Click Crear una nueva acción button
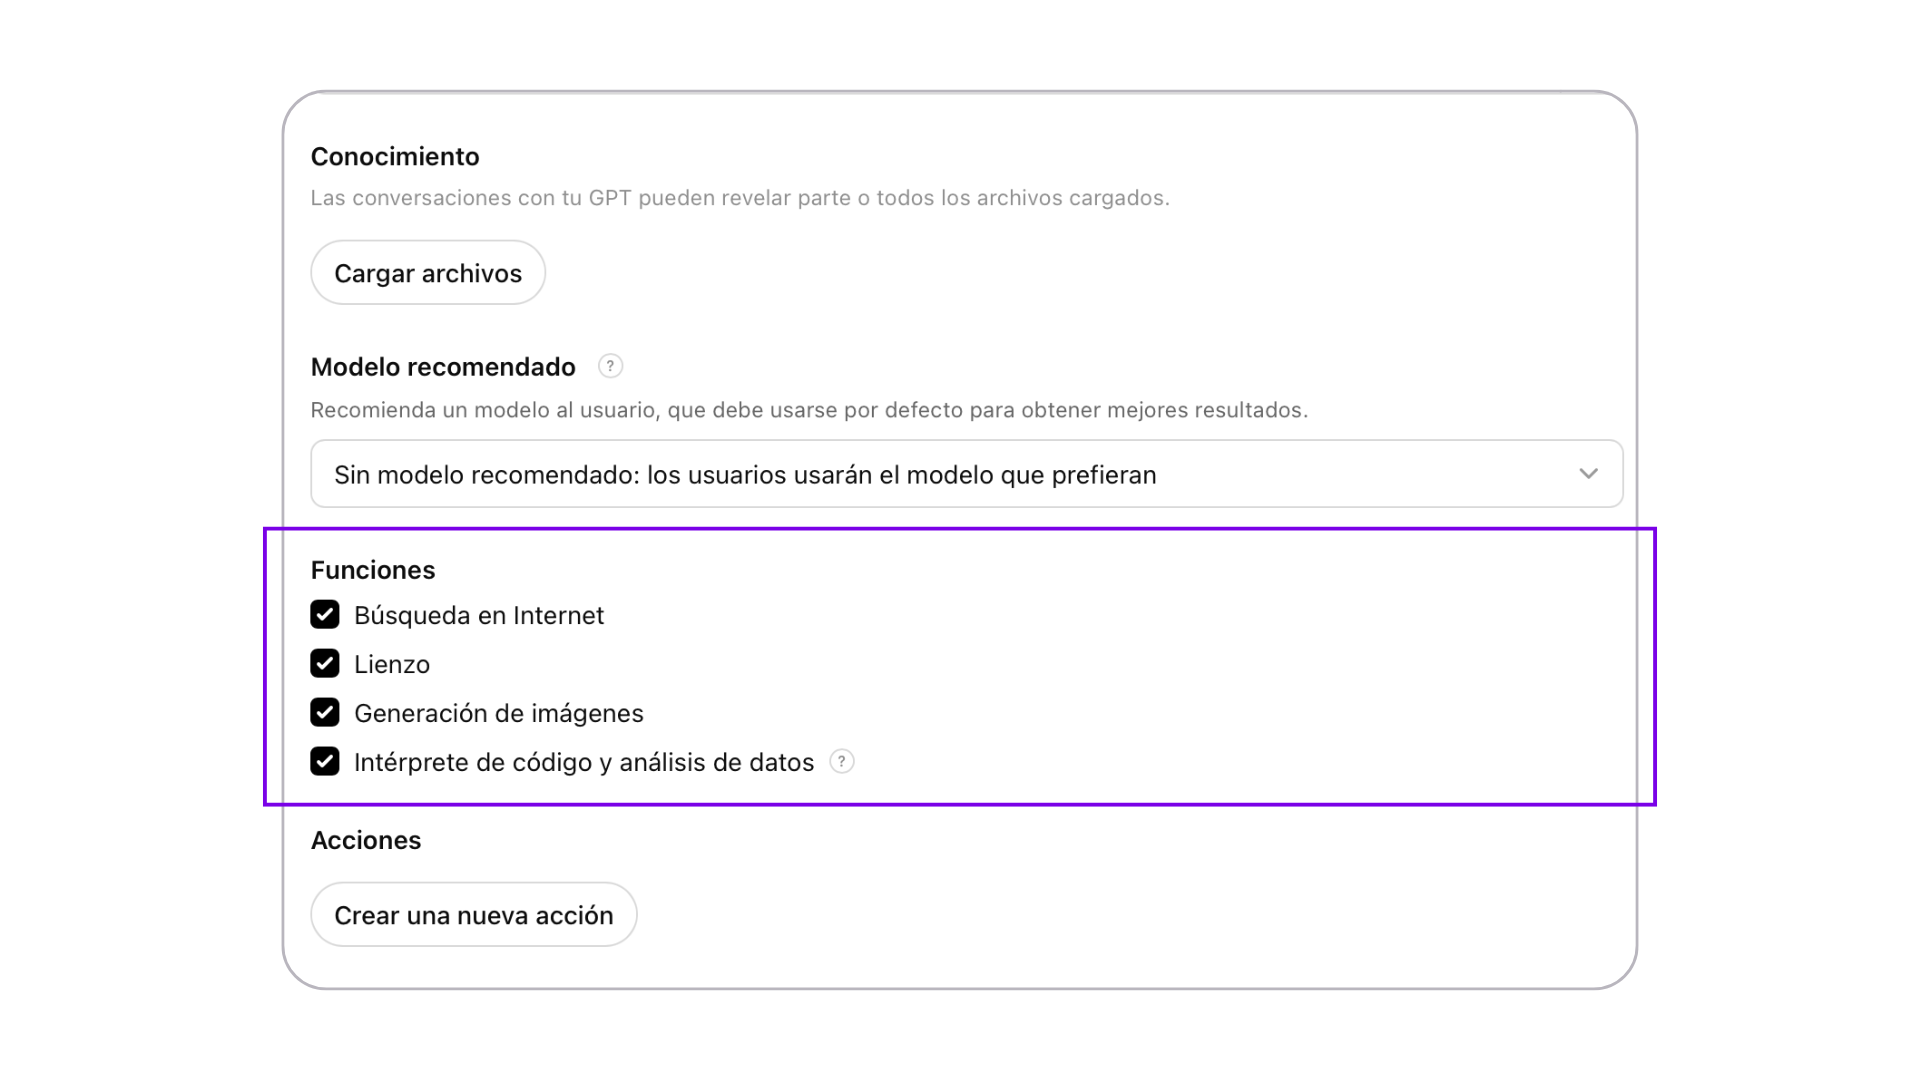The image size is (1920, 1080). 474,914
